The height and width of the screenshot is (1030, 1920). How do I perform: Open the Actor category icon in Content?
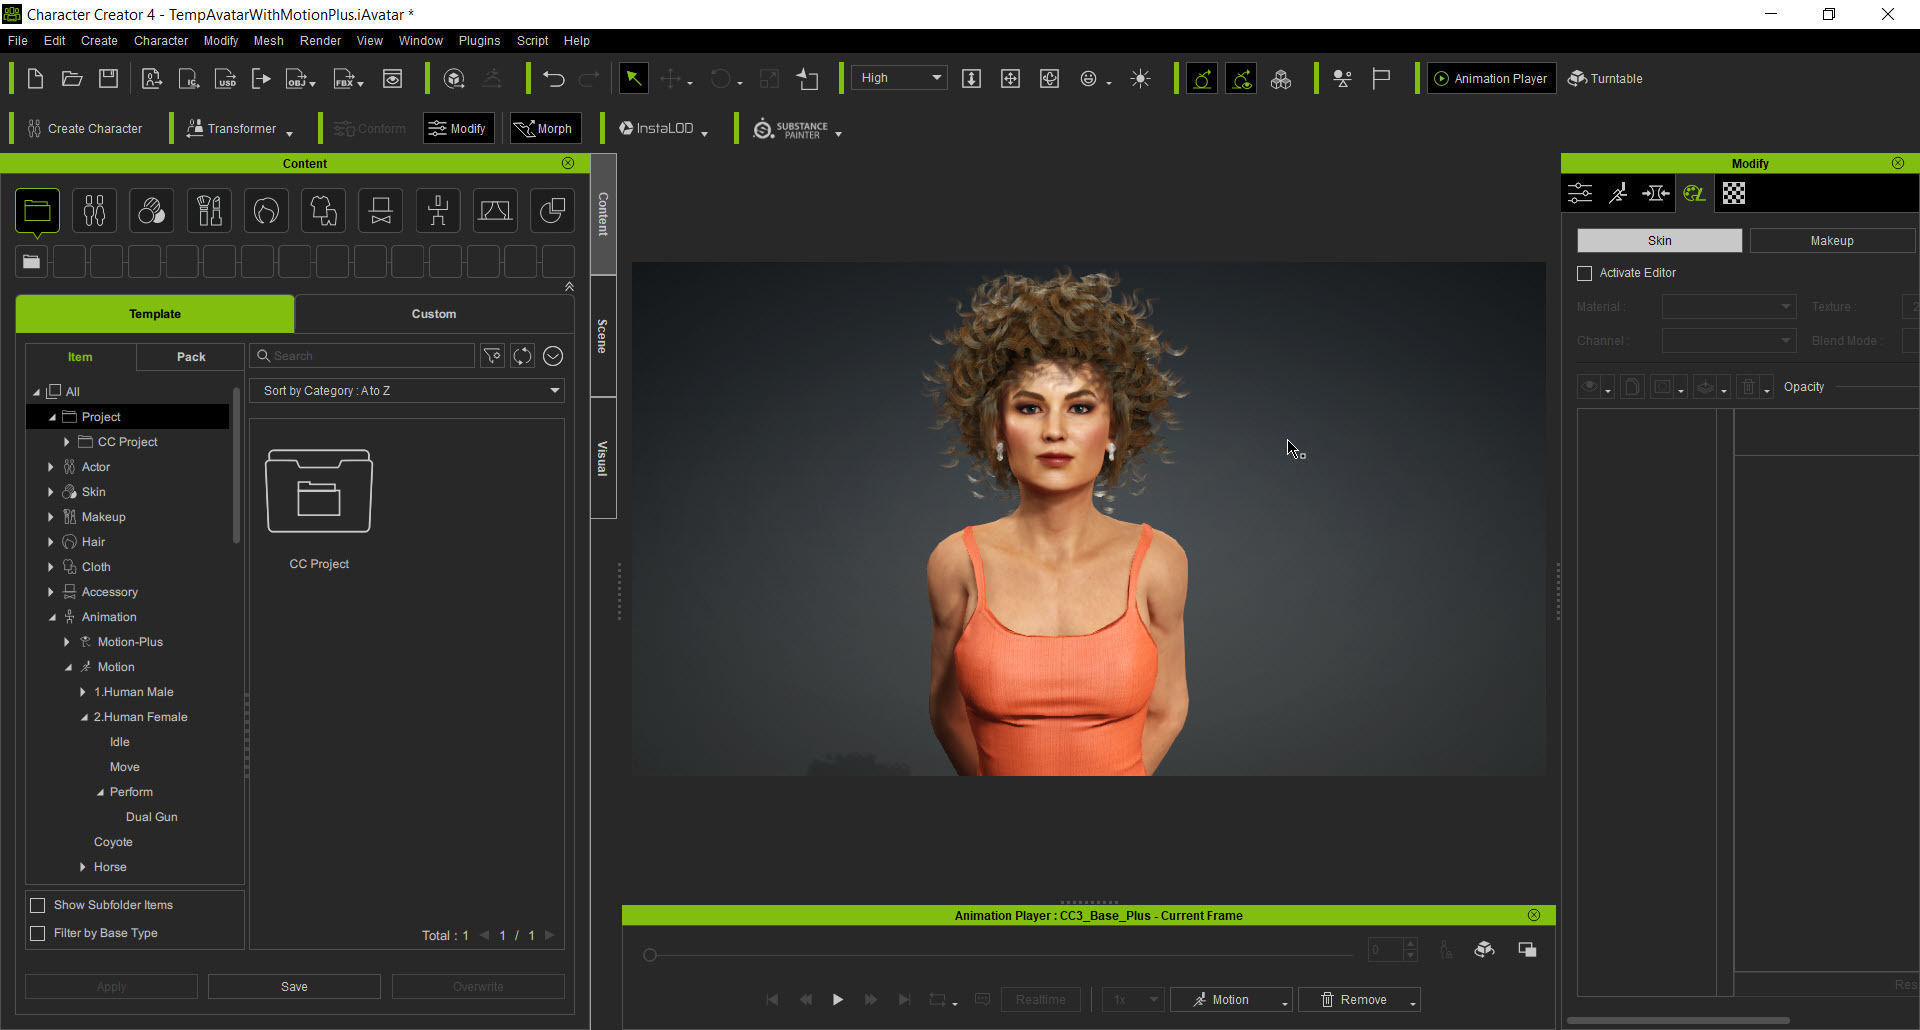pos(94,210)
